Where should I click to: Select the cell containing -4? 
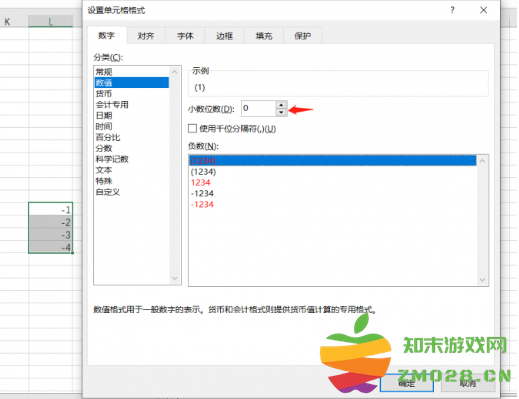click(x=51, y=247)
